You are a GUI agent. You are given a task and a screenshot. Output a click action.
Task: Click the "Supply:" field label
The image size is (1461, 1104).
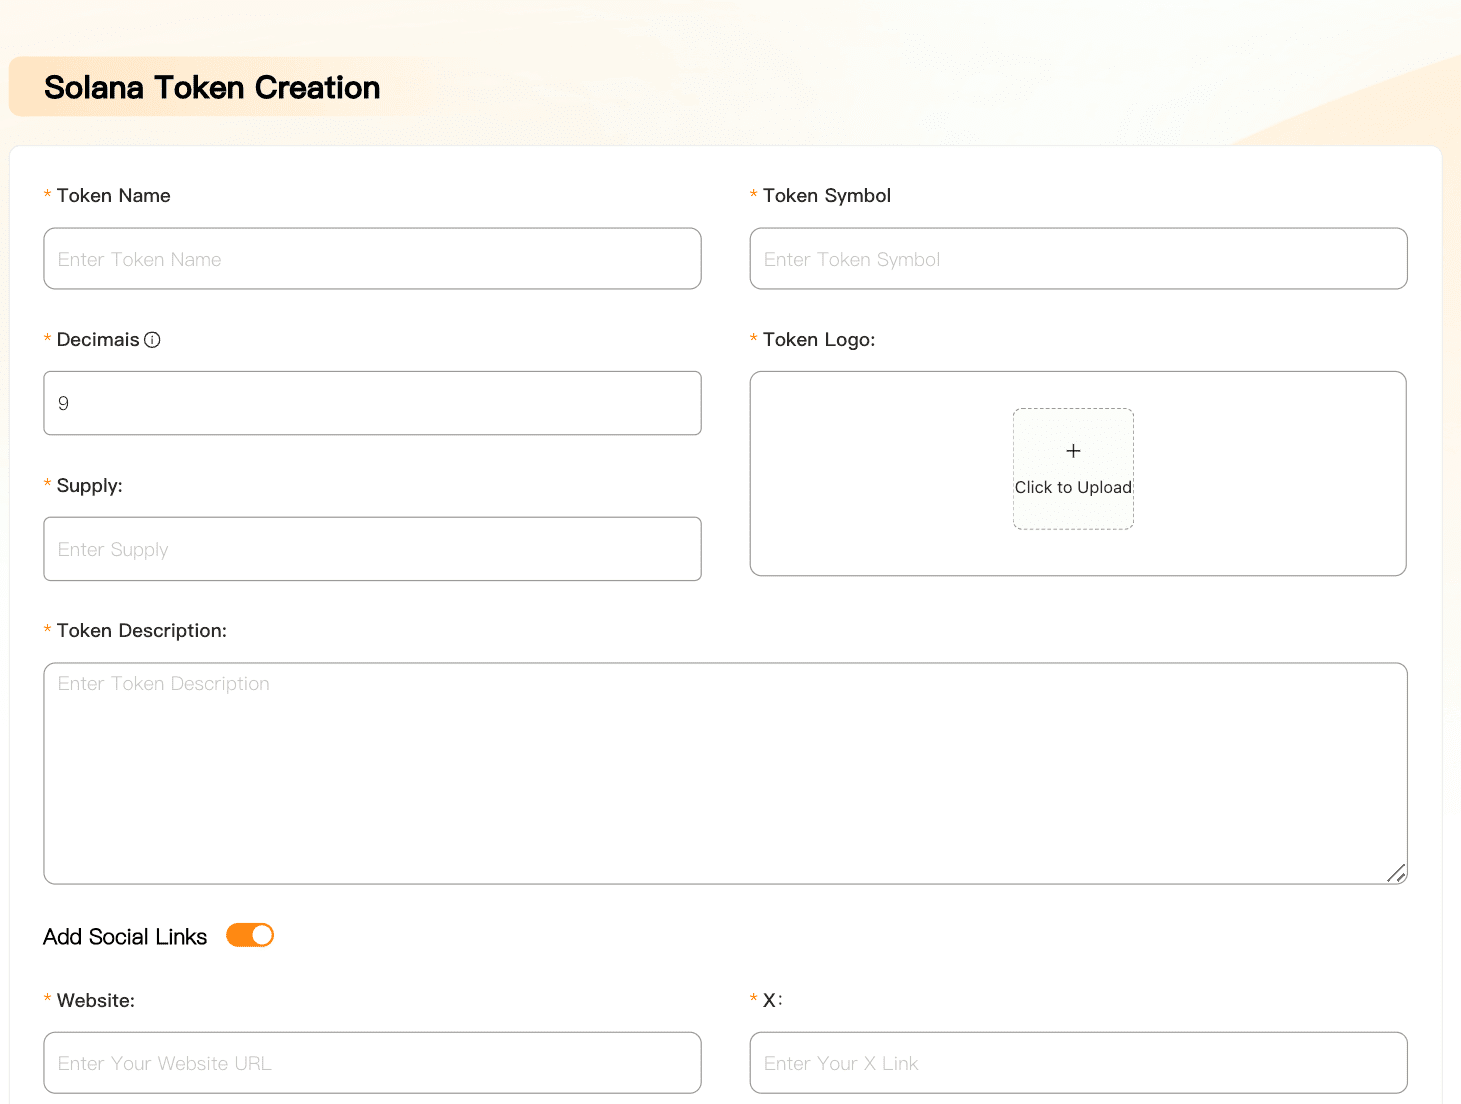point(89,486)
